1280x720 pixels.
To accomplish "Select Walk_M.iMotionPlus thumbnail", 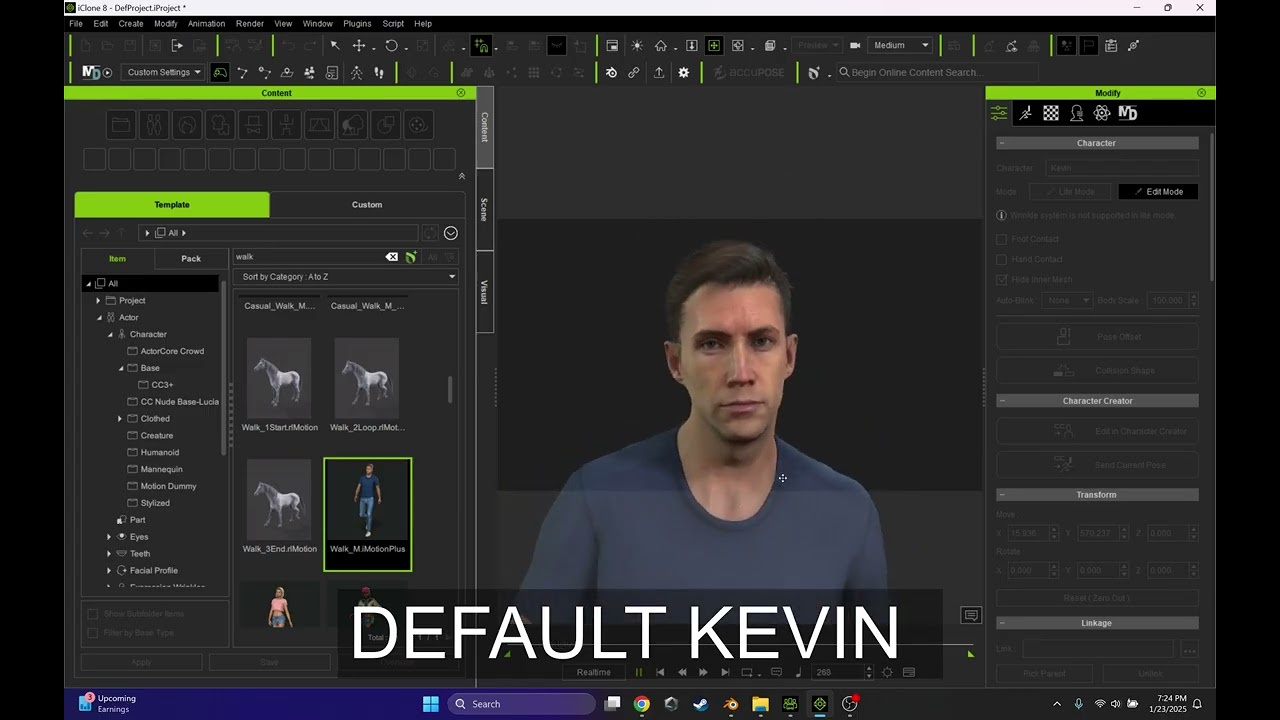I will (367, 514).
